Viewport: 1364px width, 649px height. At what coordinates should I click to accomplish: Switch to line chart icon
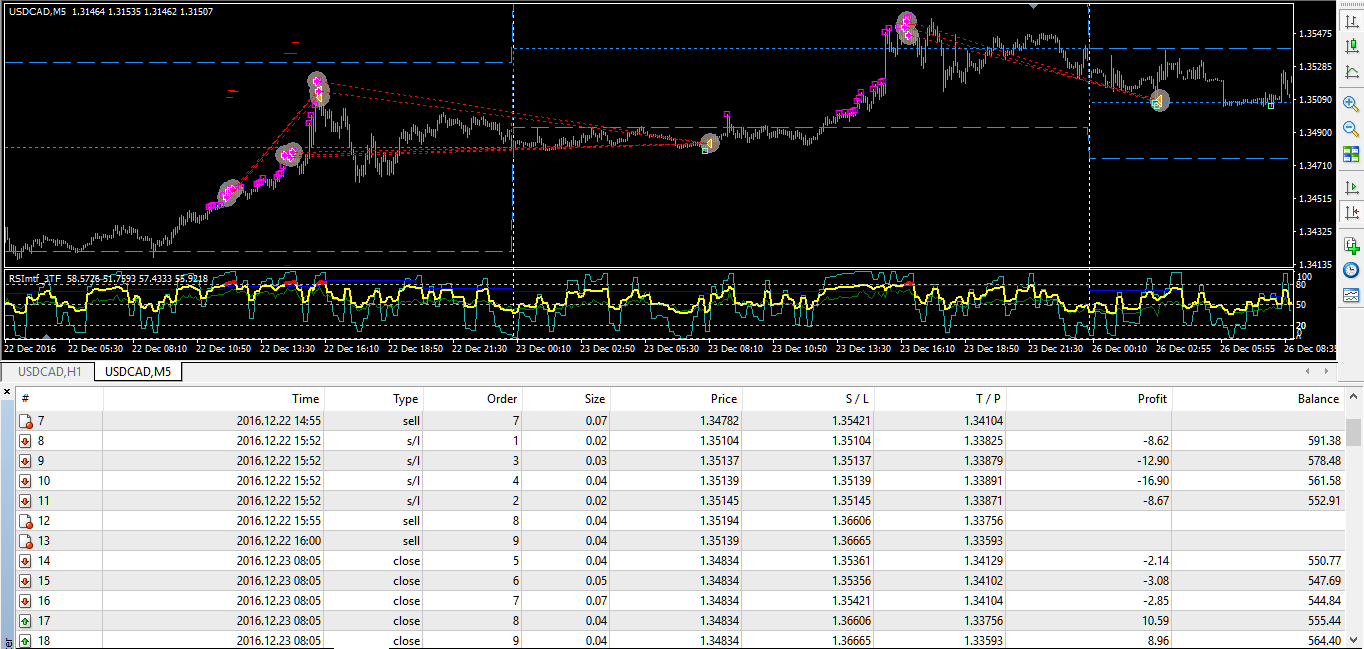pyautogui.click(x=1351, y=70)
